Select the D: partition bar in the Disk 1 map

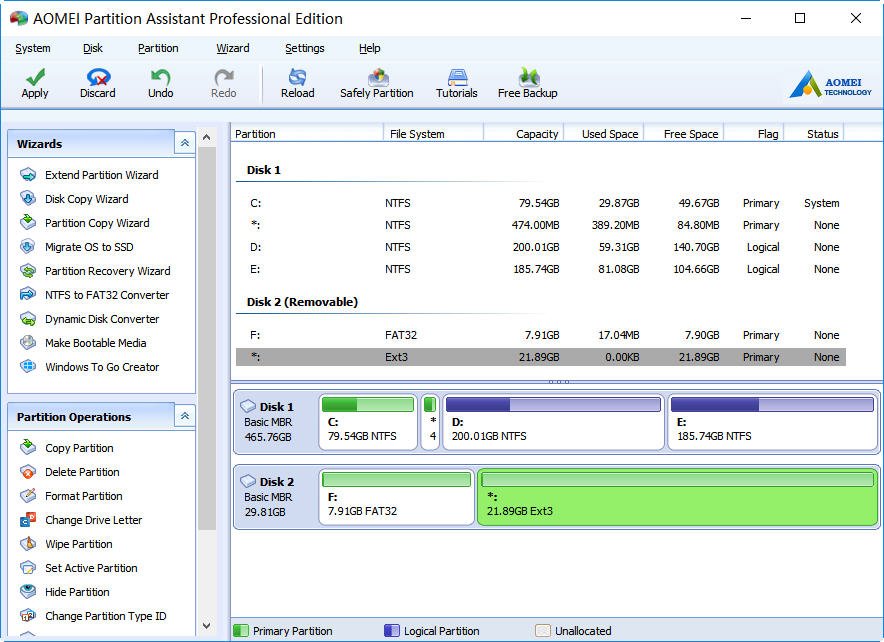[x=553, y=421]
